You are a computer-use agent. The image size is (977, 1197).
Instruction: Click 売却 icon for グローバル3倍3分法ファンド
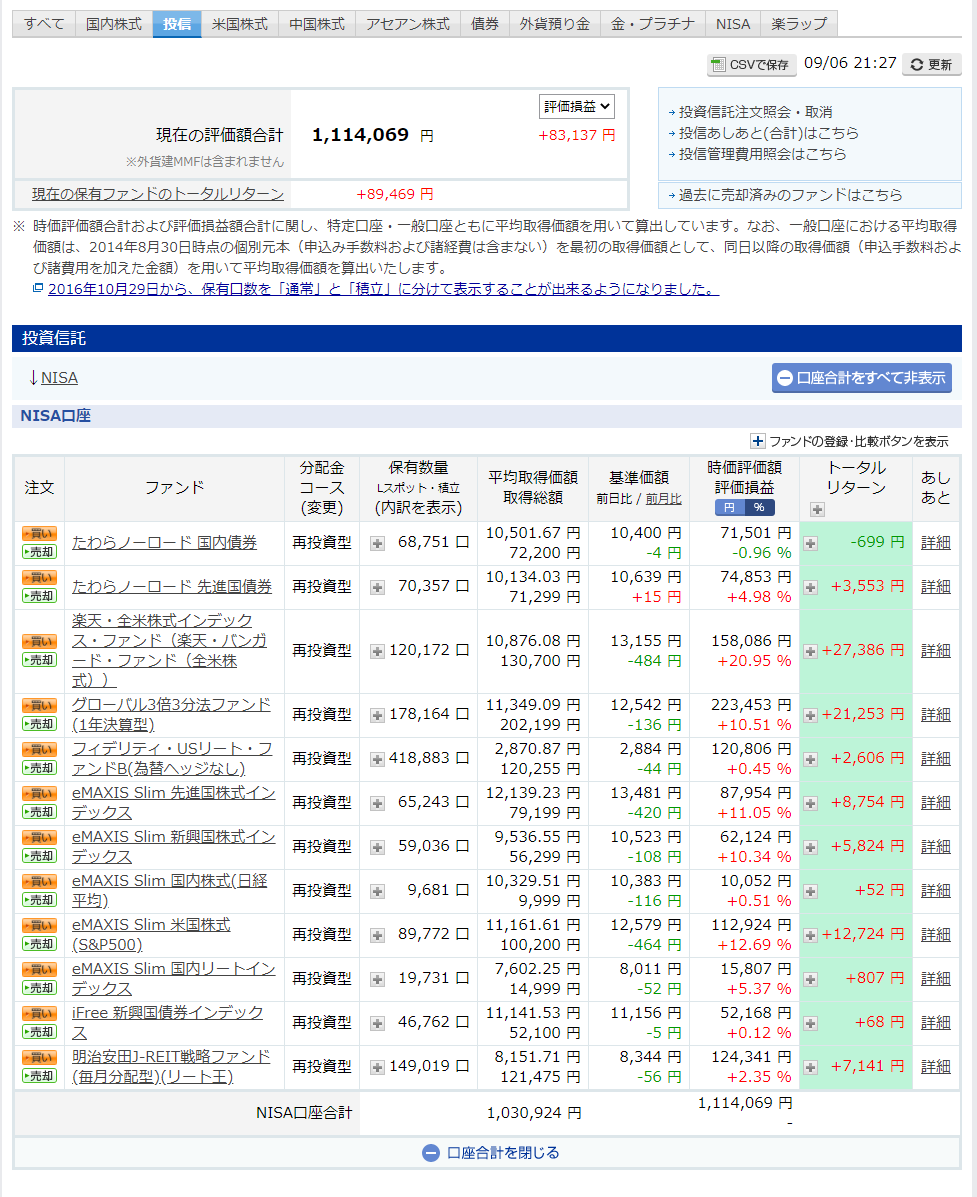(x=39, y=724)
